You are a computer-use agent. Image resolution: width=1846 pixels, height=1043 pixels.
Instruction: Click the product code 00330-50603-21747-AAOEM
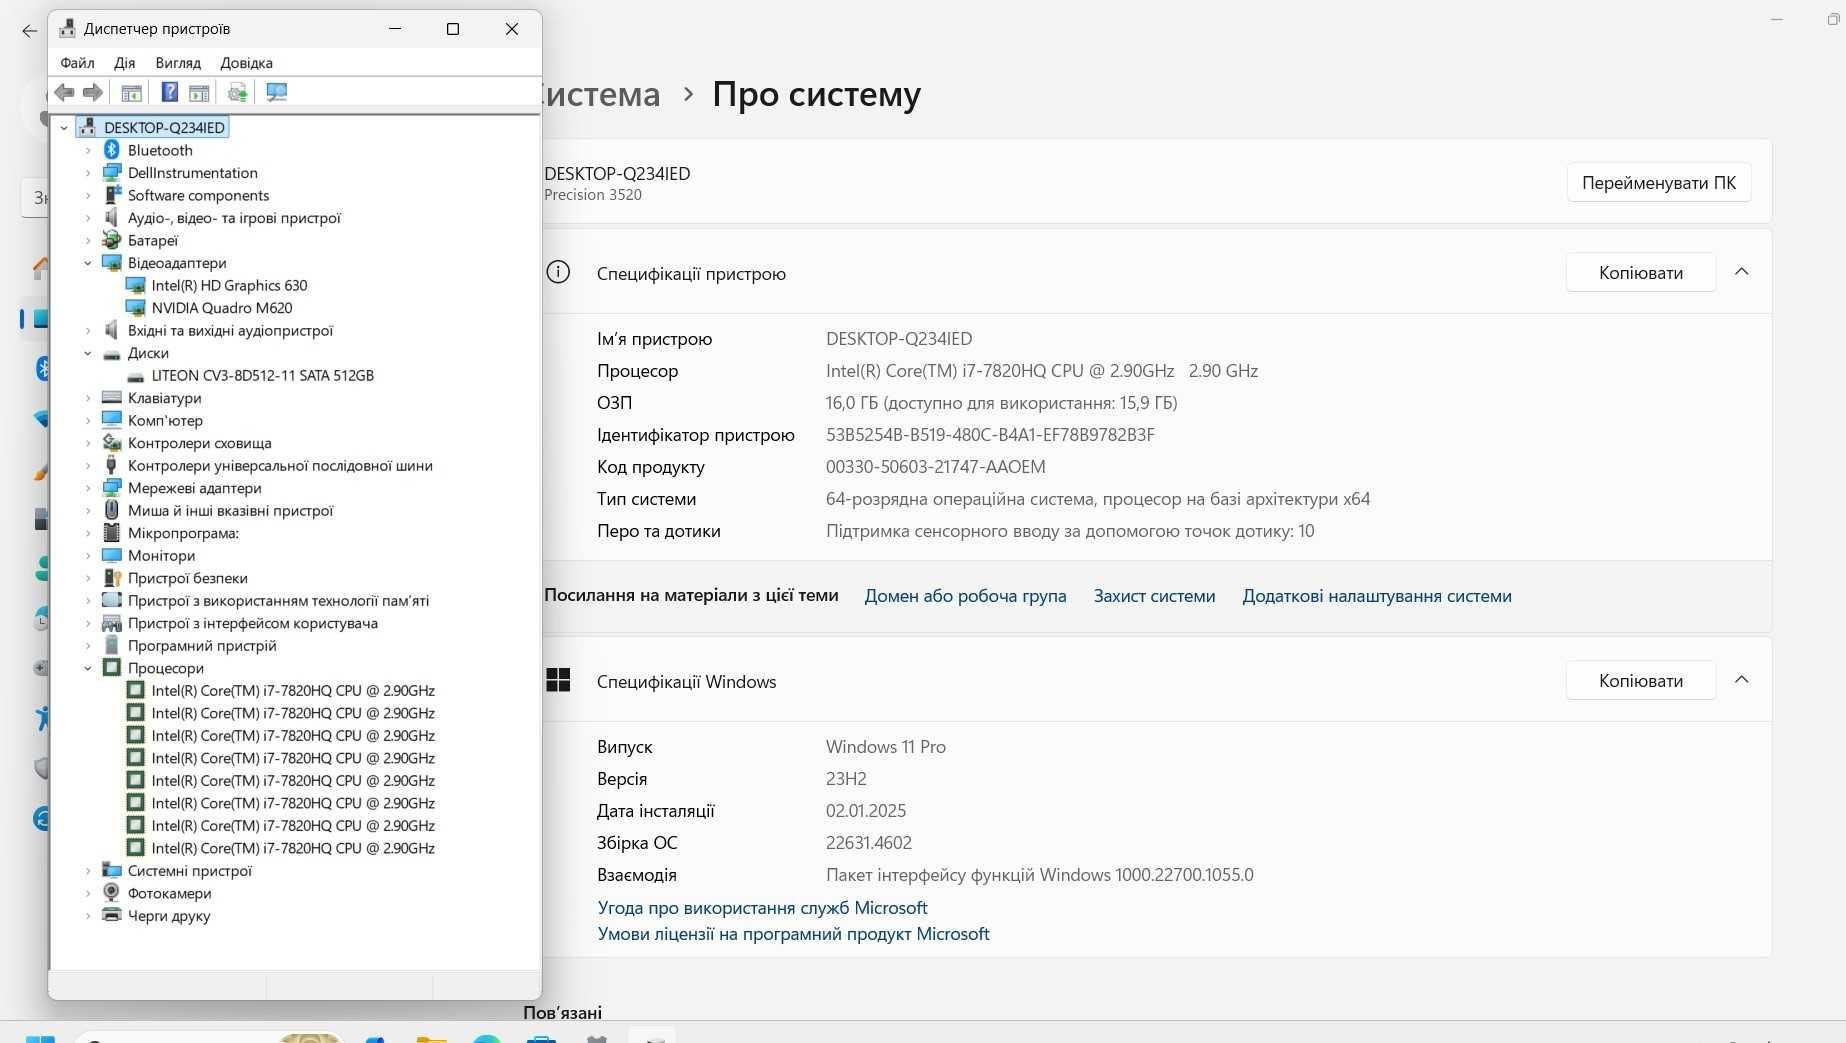pos(935,467)
